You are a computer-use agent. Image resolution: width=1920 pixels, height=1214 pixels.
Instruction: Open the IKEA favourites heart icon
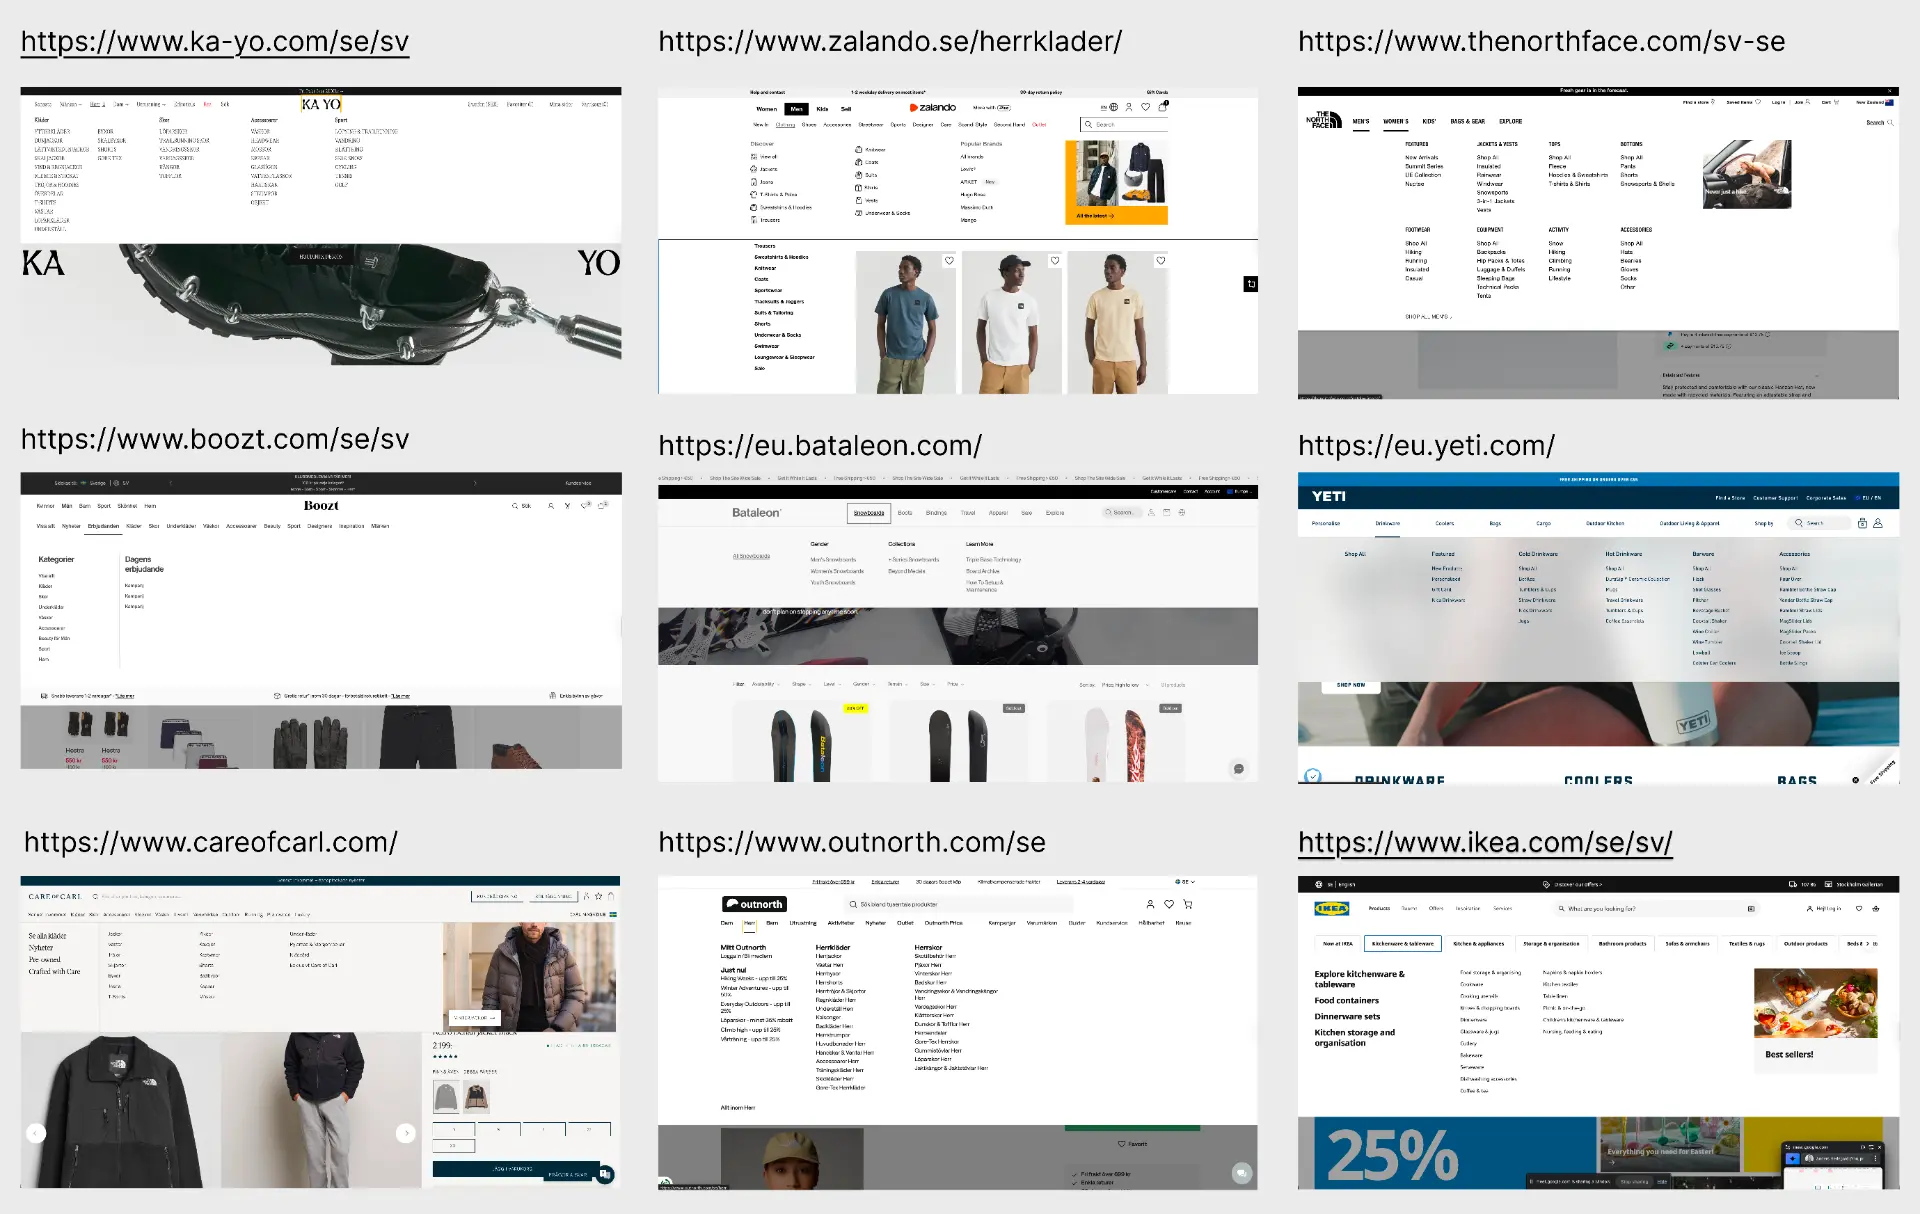click(1859, 909)
